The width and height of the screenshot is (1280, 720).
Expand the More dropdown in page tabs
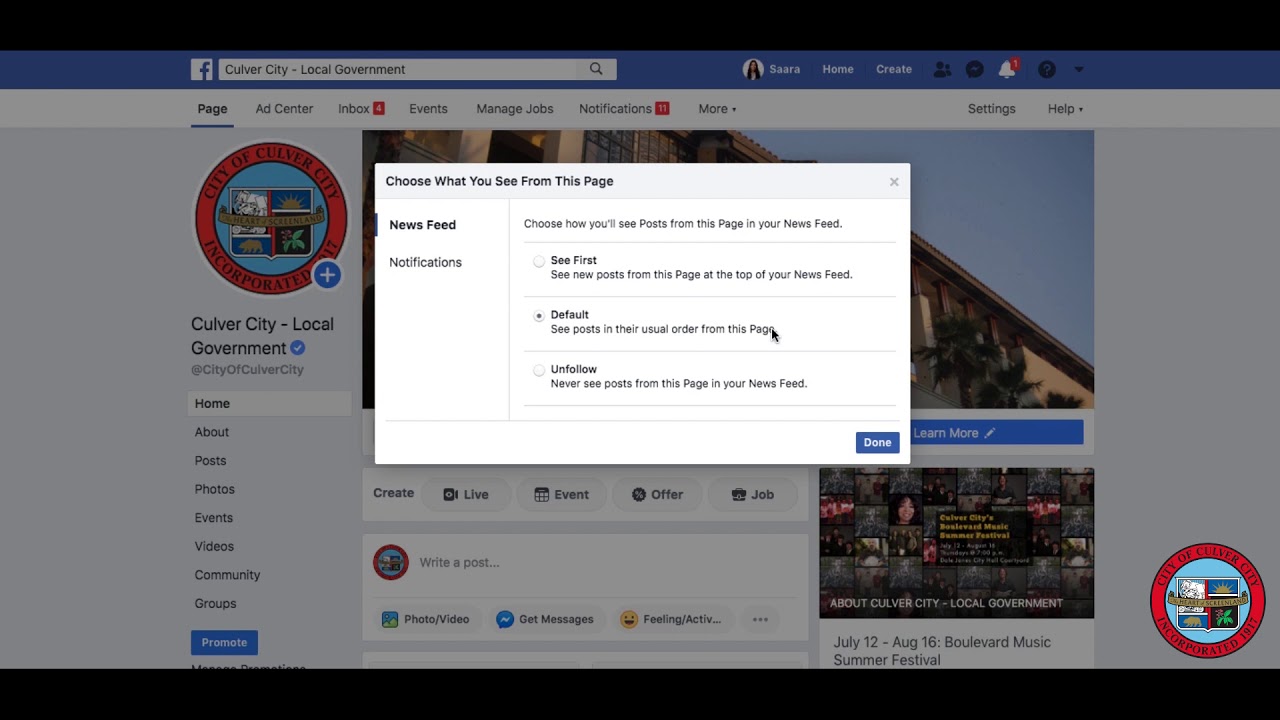point(717,109)
